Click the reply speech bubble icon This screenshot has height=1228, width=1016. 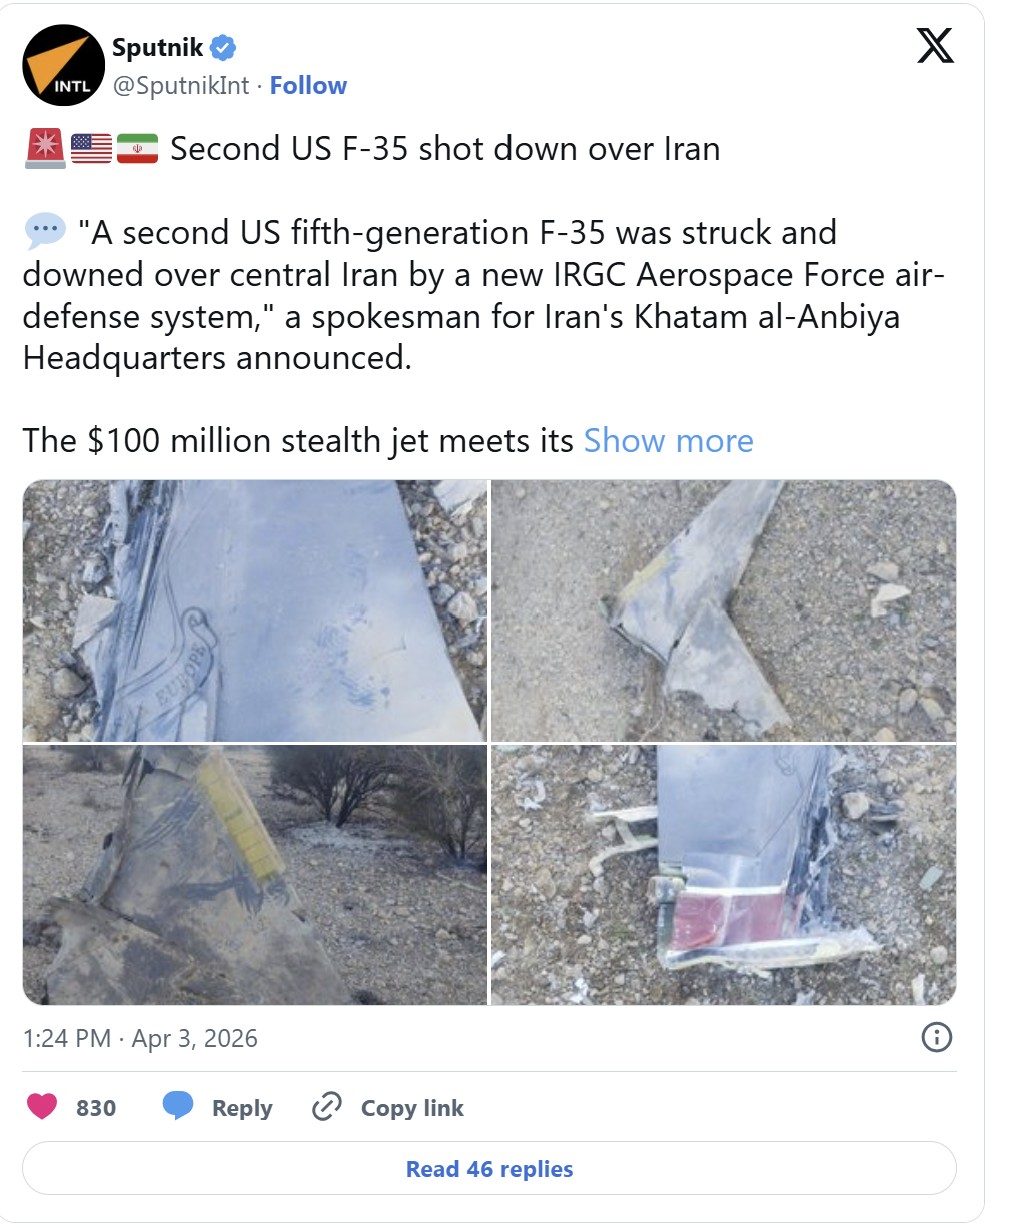point(178,1107)
